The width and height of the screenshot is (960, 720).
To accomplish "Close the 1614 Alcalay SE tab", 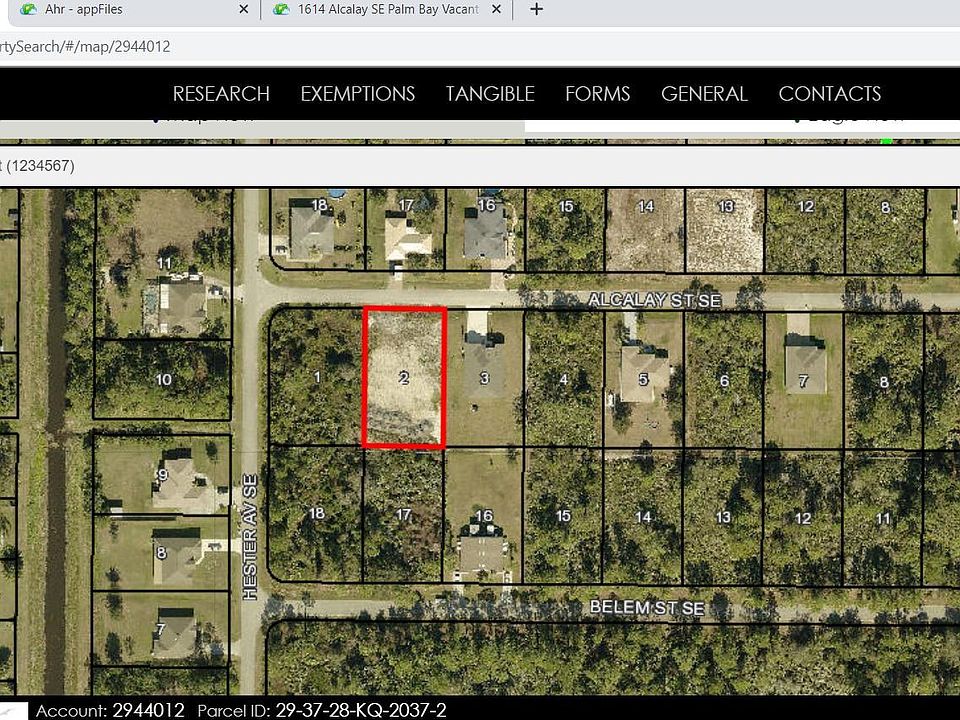I will pyautogui.click(x=497, y=9).
